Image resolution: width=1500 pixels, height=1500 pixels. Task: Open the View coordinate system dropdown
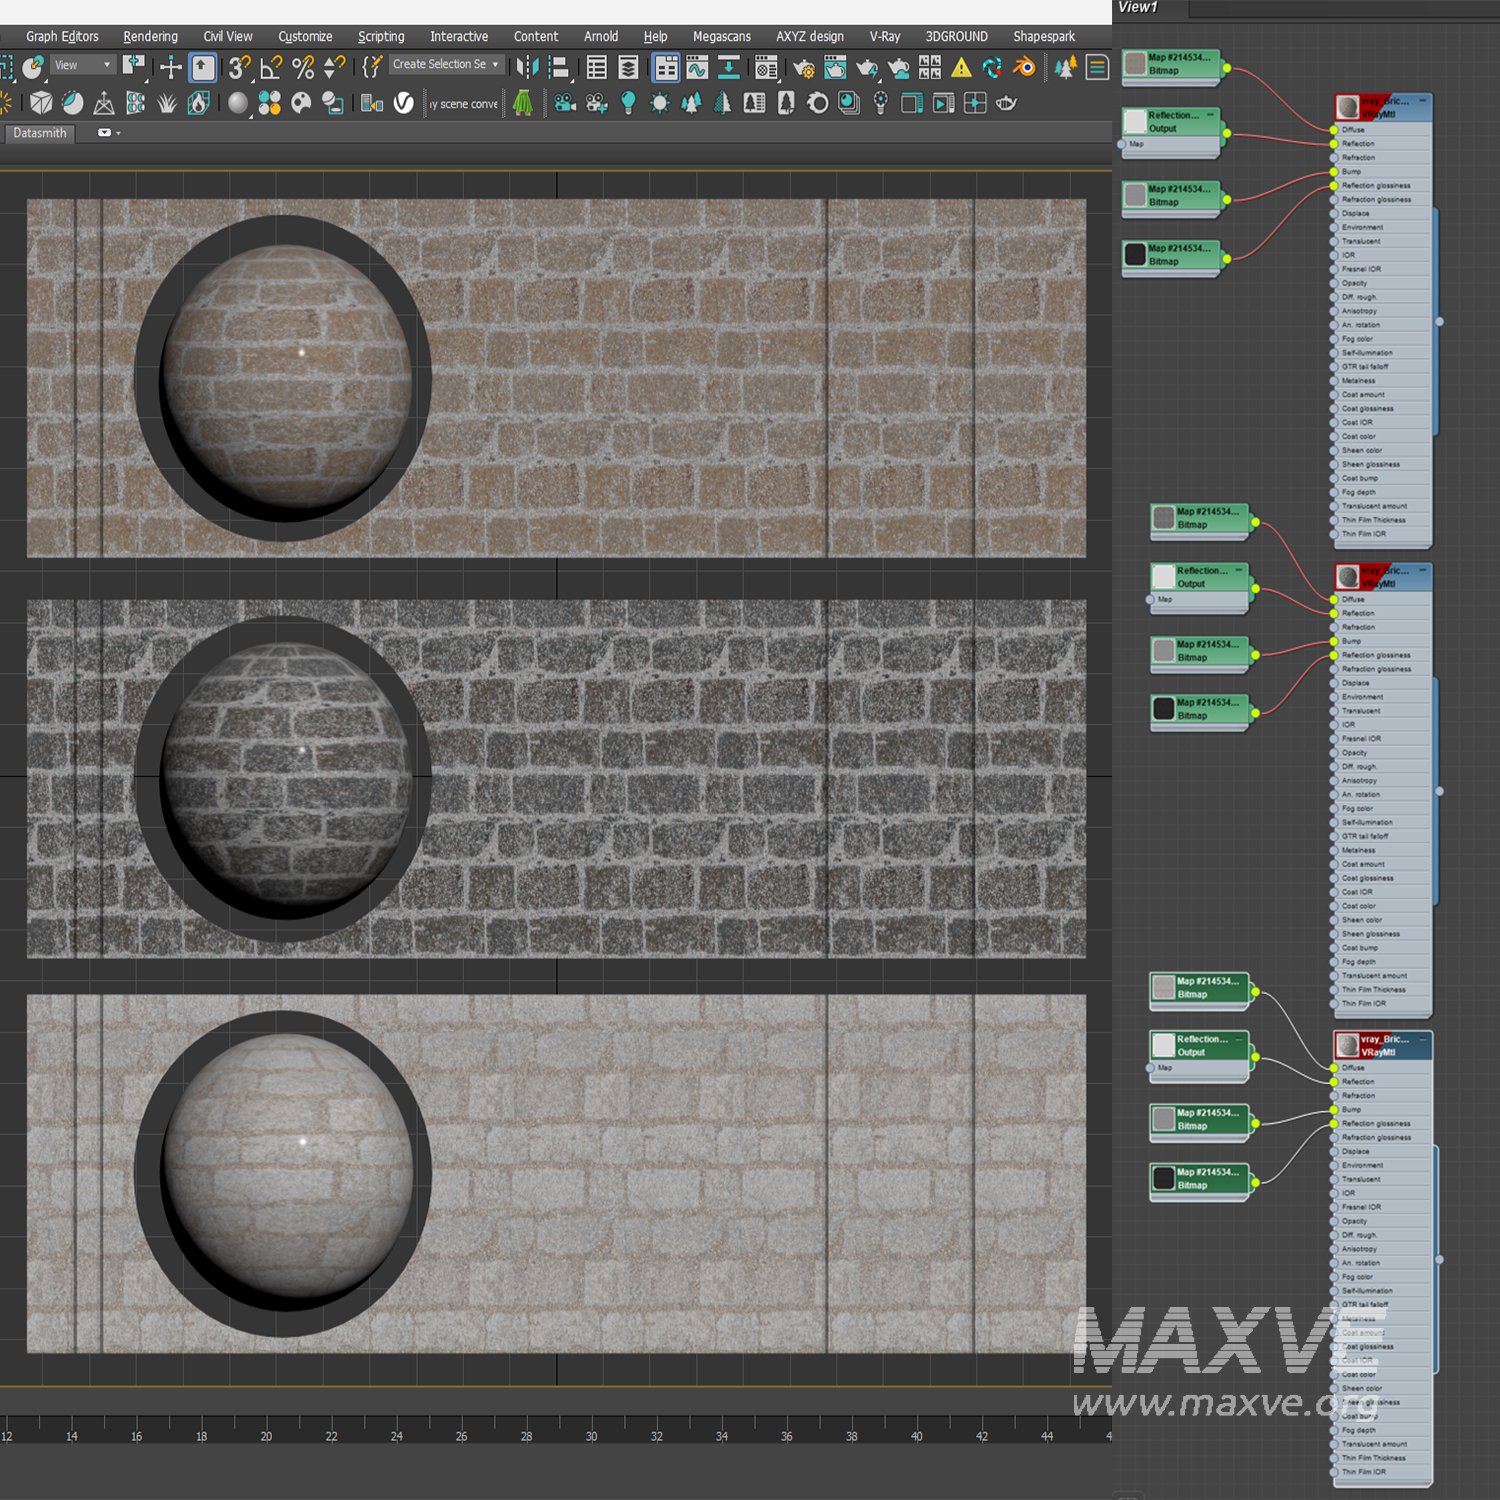(82, 65)
